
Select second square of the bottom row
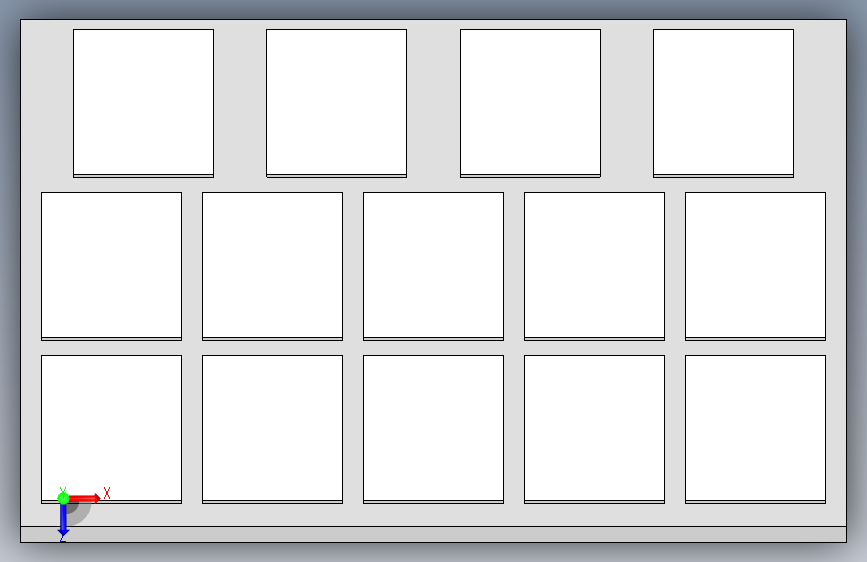click(x=273, y=429)
